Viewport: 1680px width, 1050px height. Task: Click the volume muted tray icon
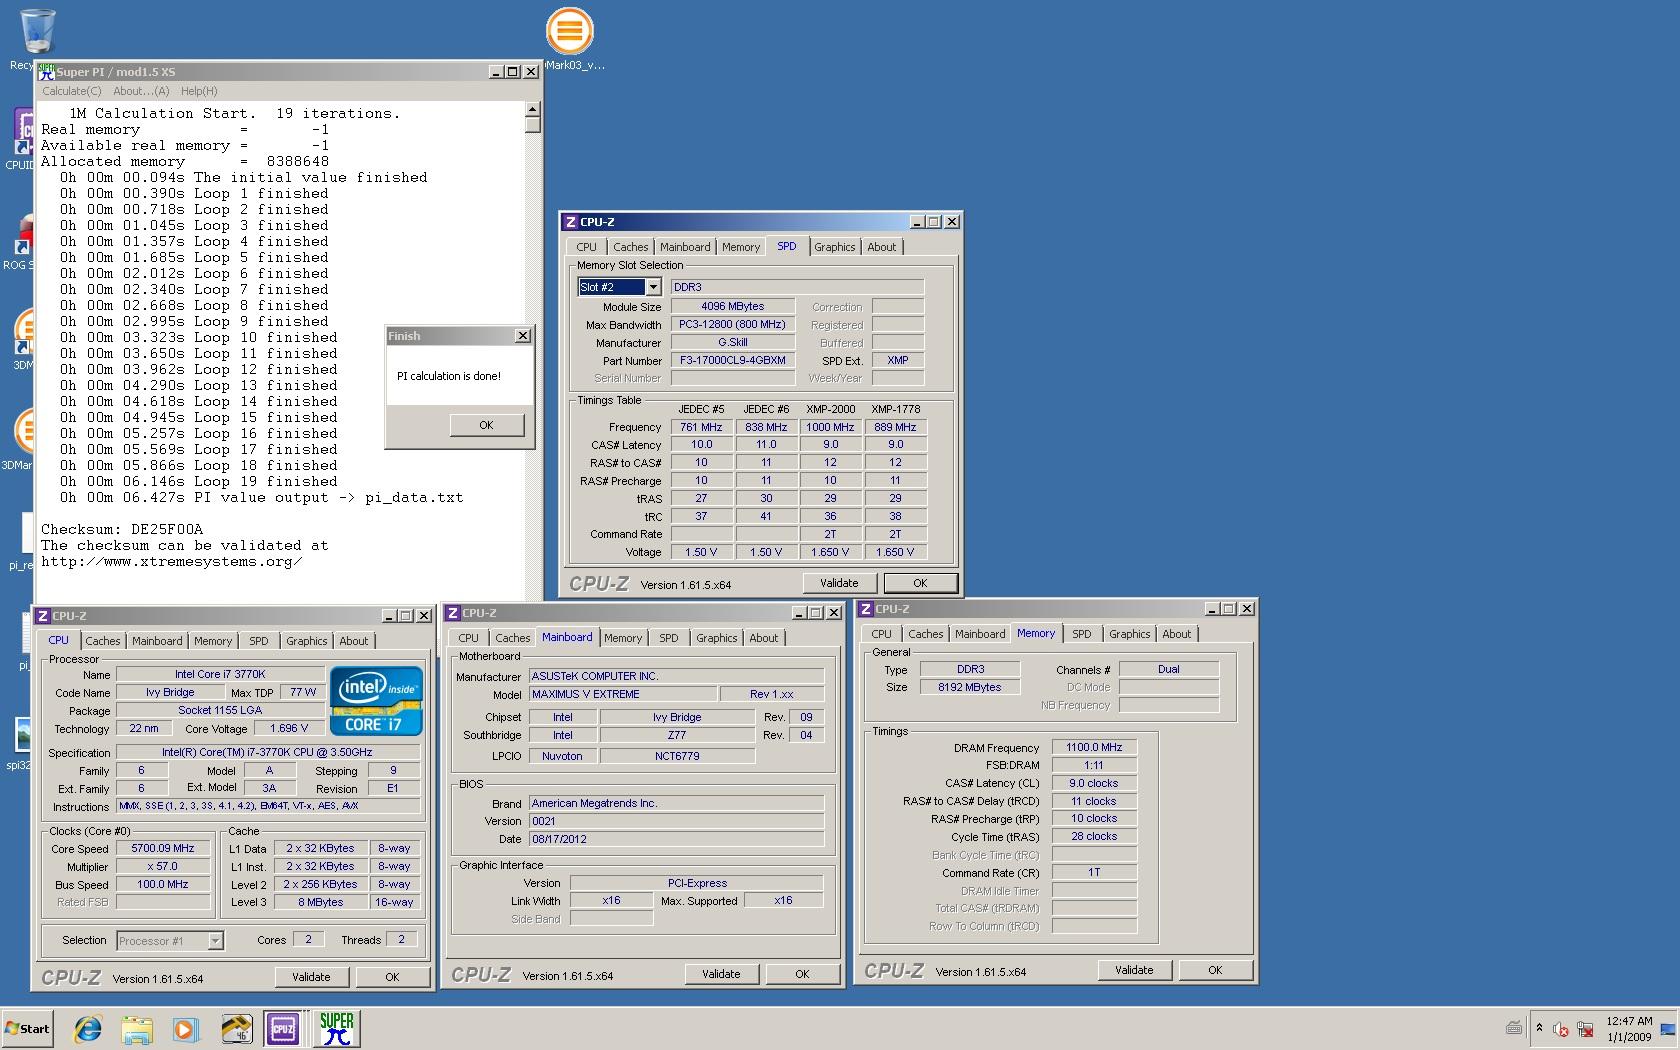point(1561,1029)
